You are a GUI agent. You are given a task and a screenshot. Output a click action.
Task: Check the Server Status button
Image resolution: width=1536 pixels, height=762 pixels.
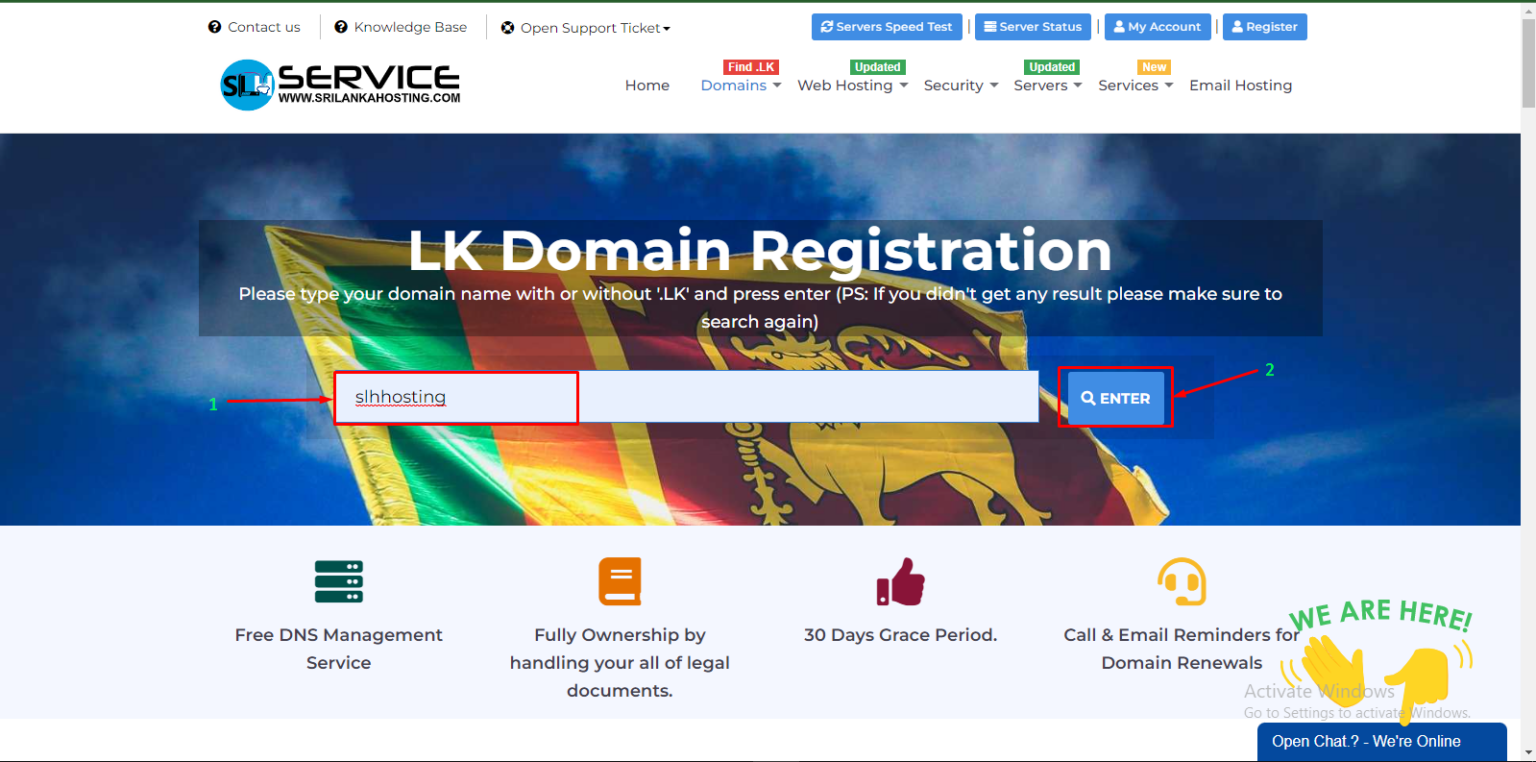click(1032, 27)
